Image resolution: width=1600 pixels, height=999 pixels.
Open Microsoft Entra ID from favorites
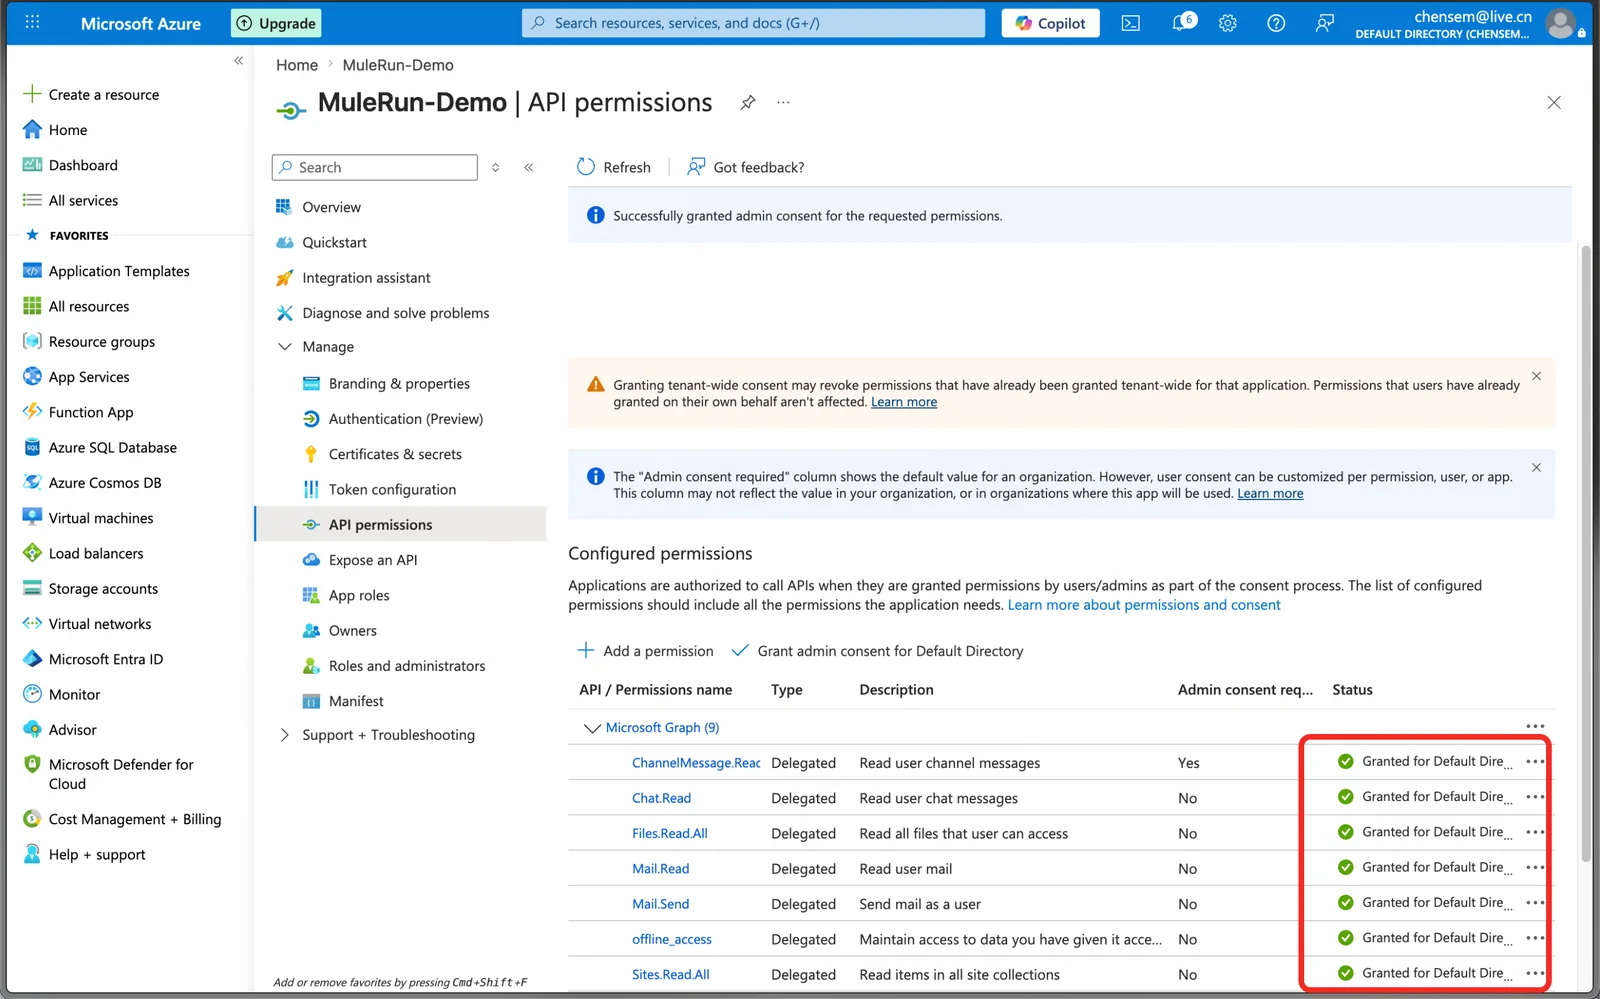point(106,659)
